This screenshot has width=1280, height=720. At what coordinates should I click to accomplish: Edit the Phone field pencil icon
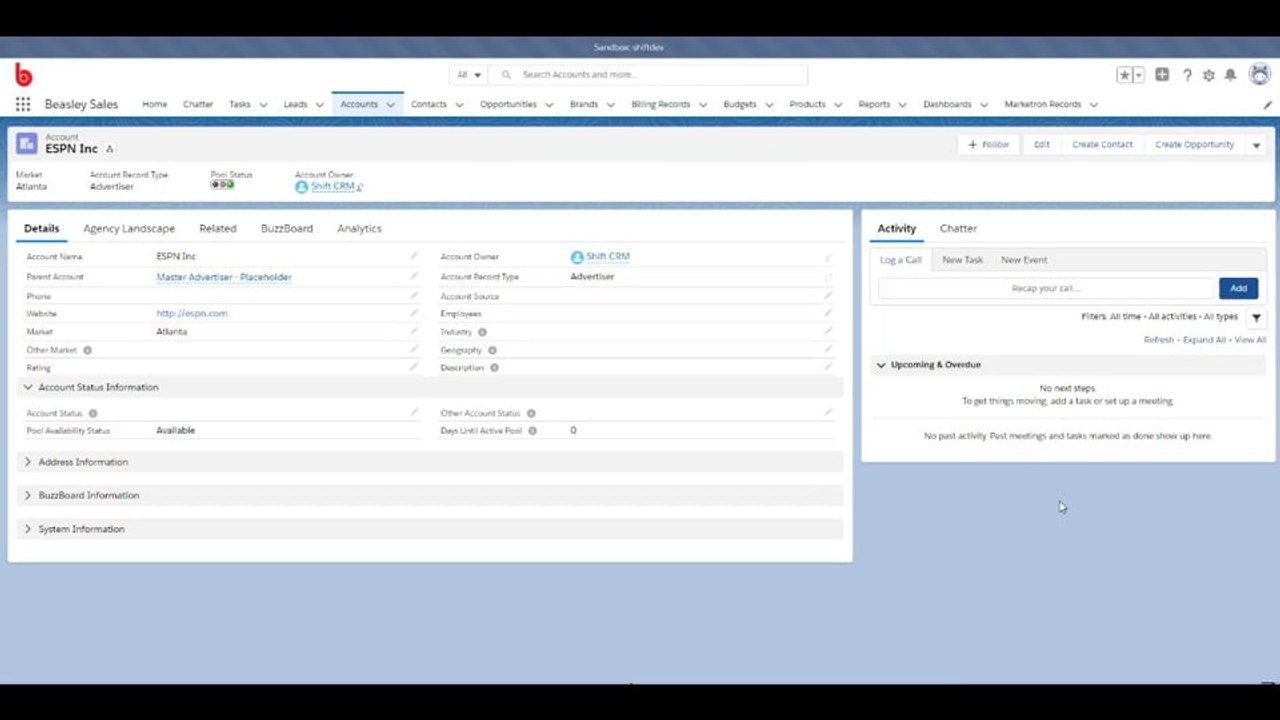414,296
